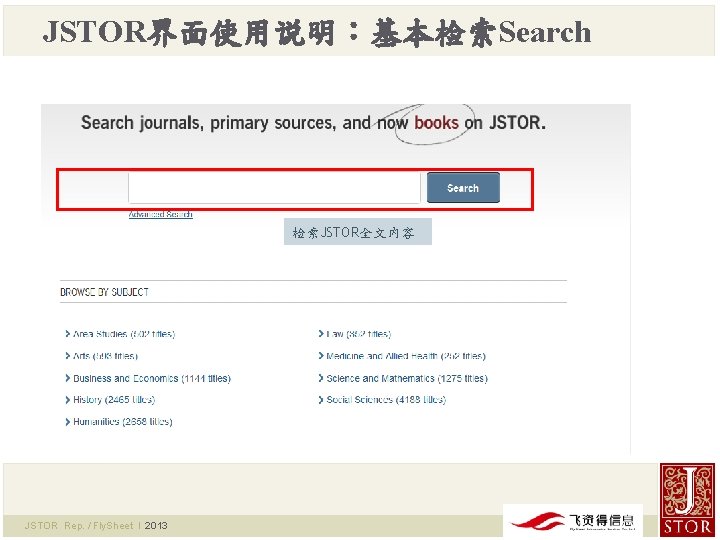The height and width of the screenshot is (540, 720).
Task: Open Law subject link
Action: tap(359, 334)
